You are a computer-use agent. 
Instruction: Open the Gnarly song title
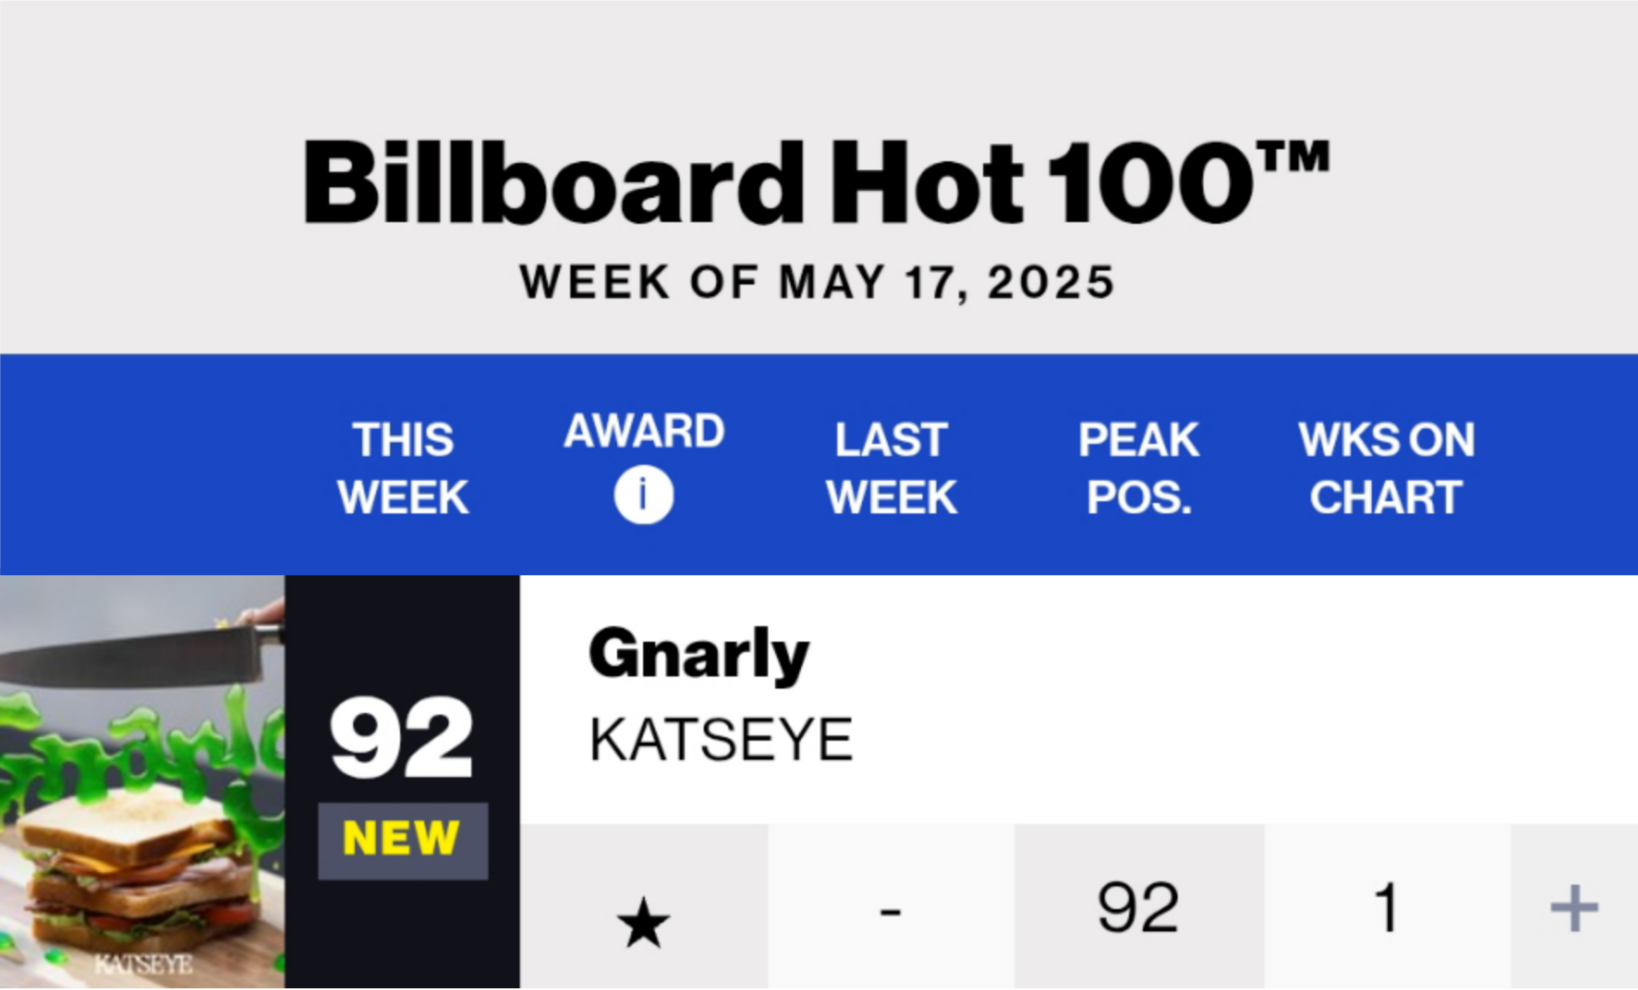pos(699,656)
